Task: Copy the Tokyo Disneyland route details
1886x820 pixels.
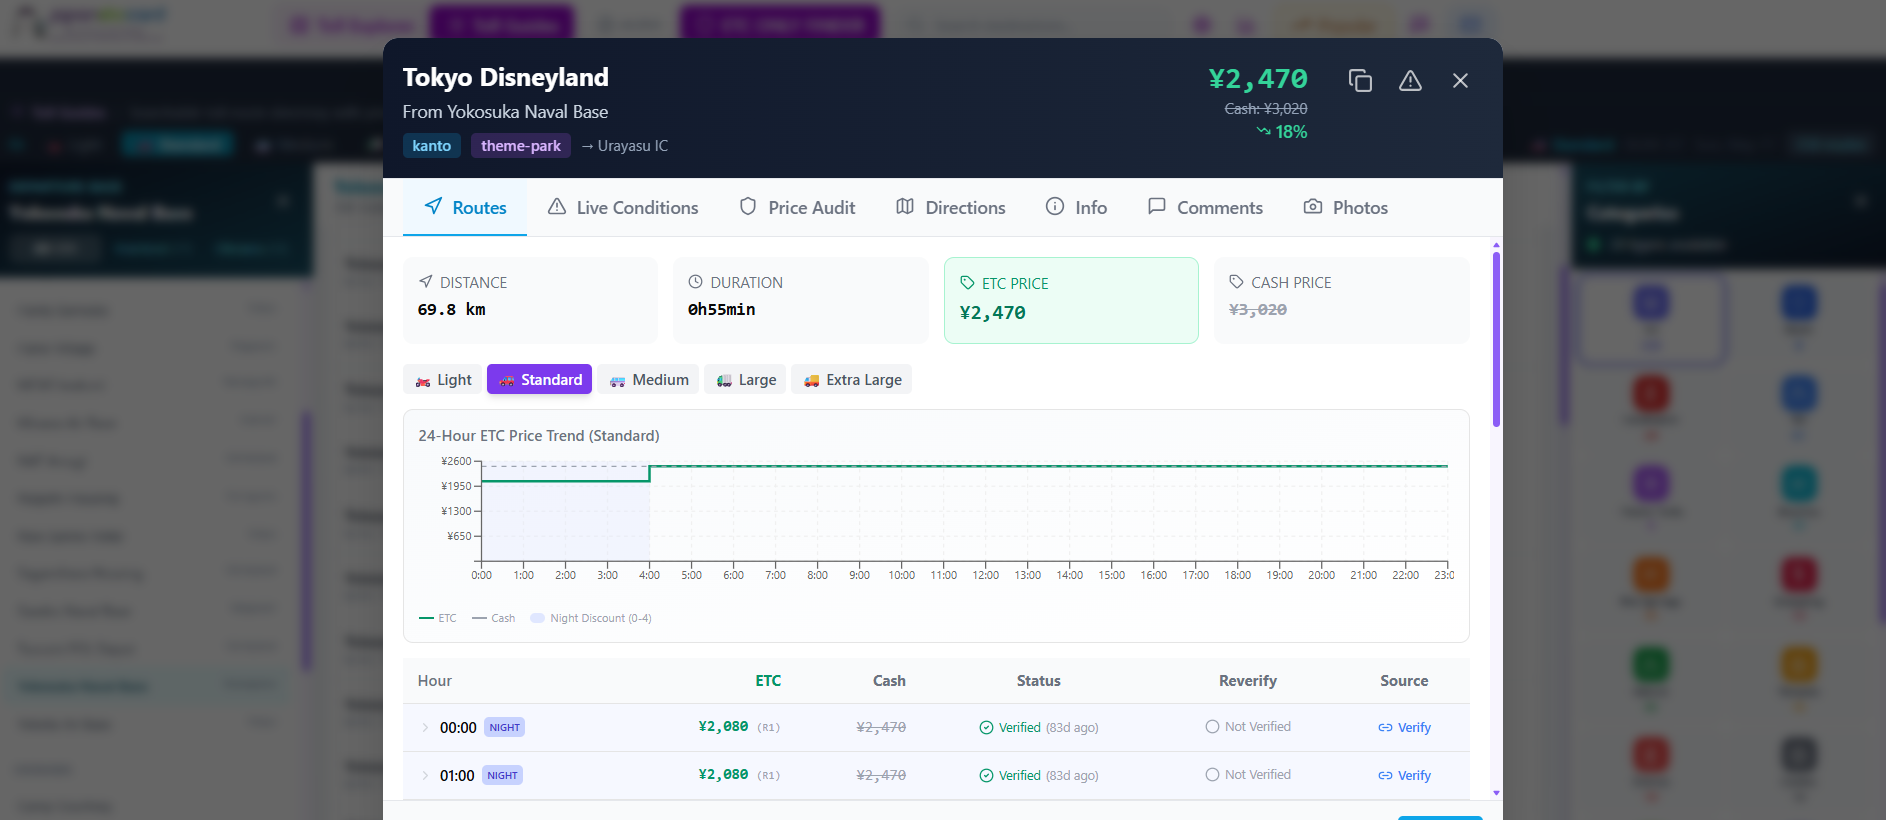Action: (x=1360, y=80)
